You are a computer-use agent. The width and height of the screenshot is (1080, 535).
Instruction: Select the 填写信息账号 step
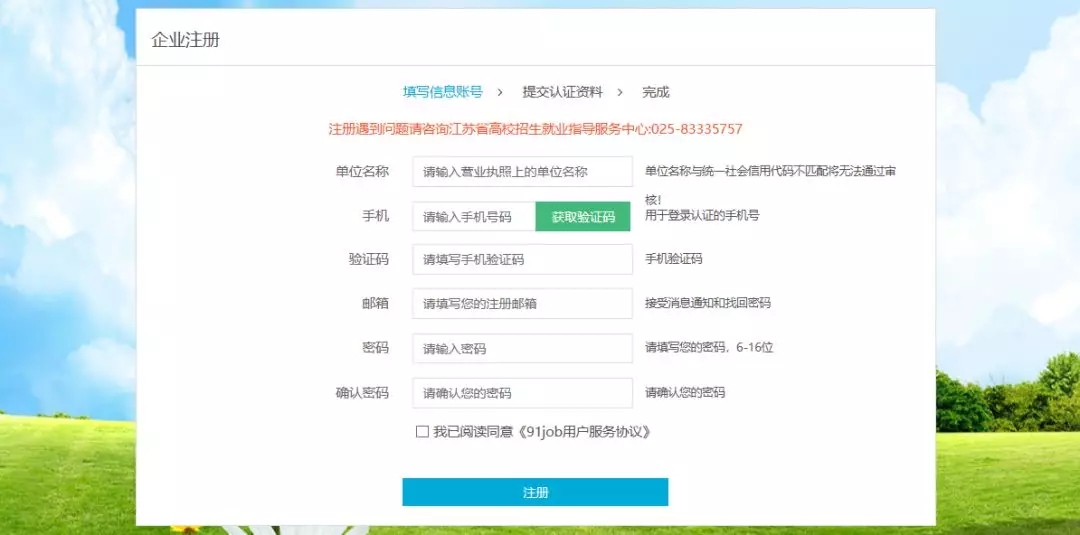click(x=442, y=92)
